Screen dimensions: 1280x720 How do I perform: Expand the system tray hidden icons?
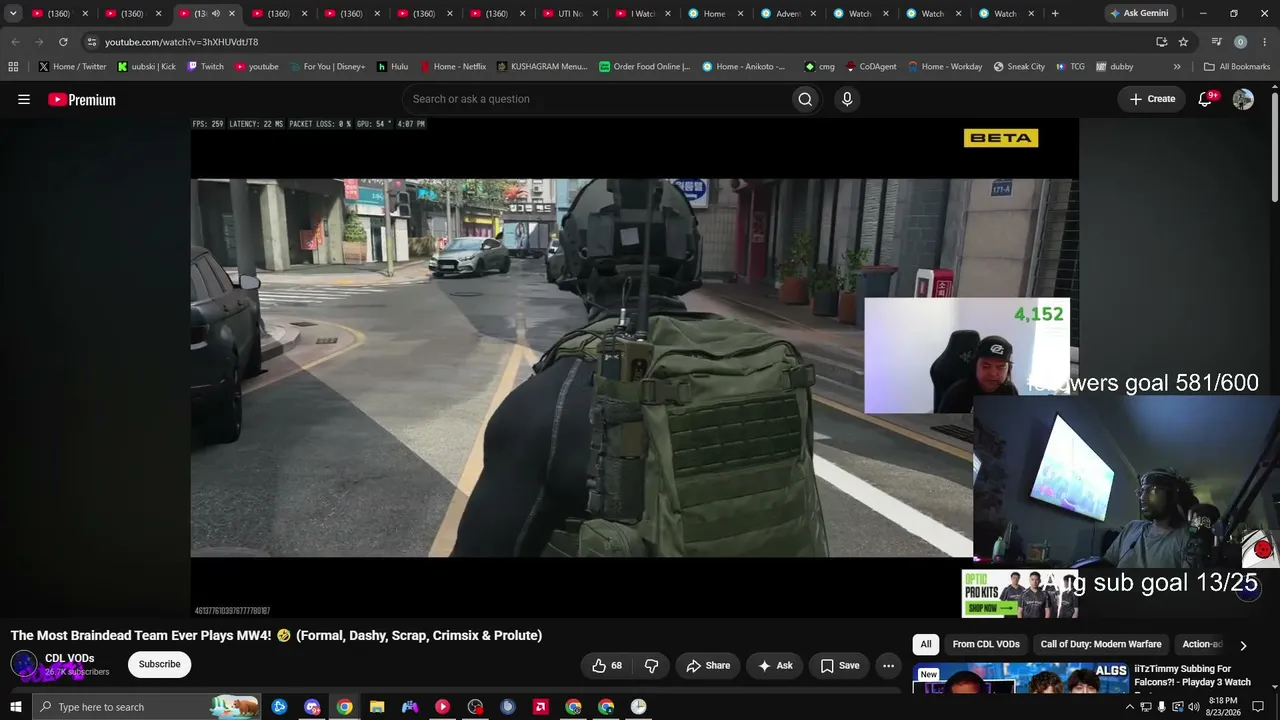[x=1130, y=707]
